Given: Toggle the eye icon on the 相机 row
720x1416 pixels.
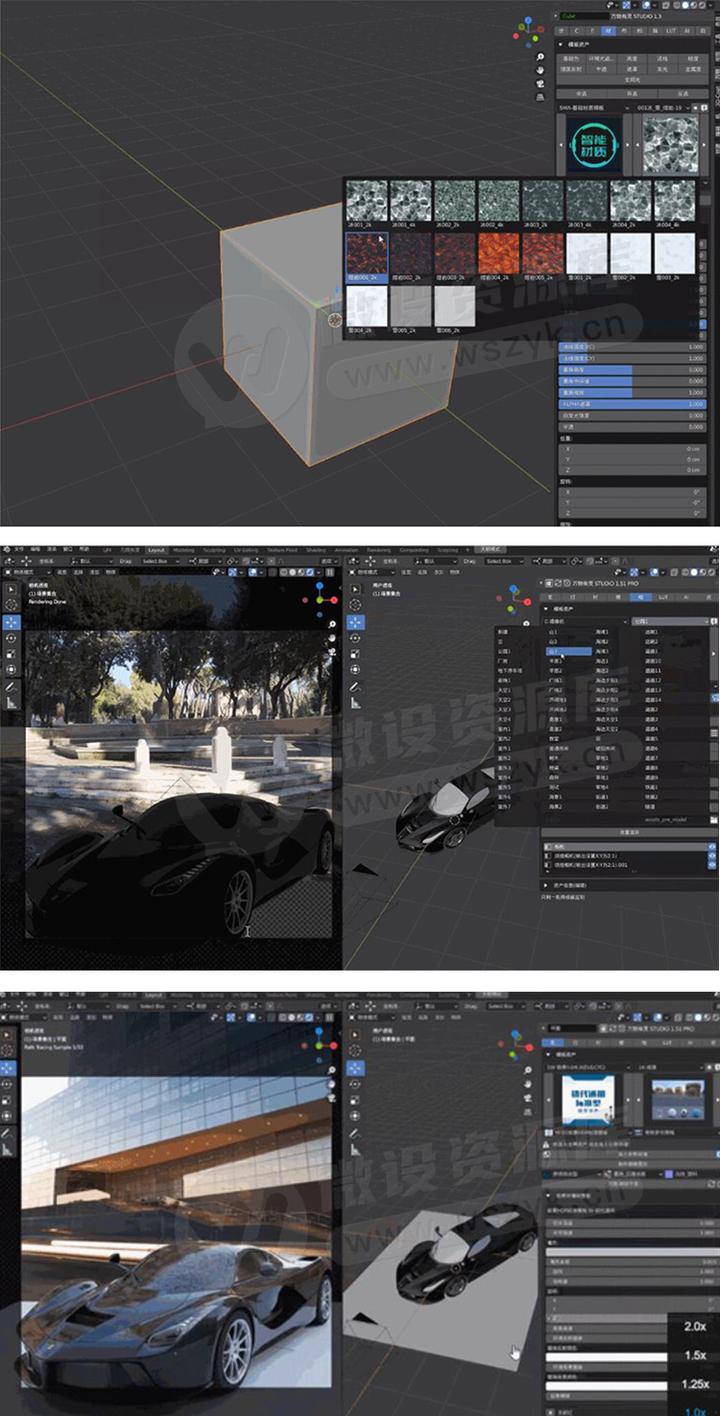Looking at the screenshot, I should coord(712,845).
